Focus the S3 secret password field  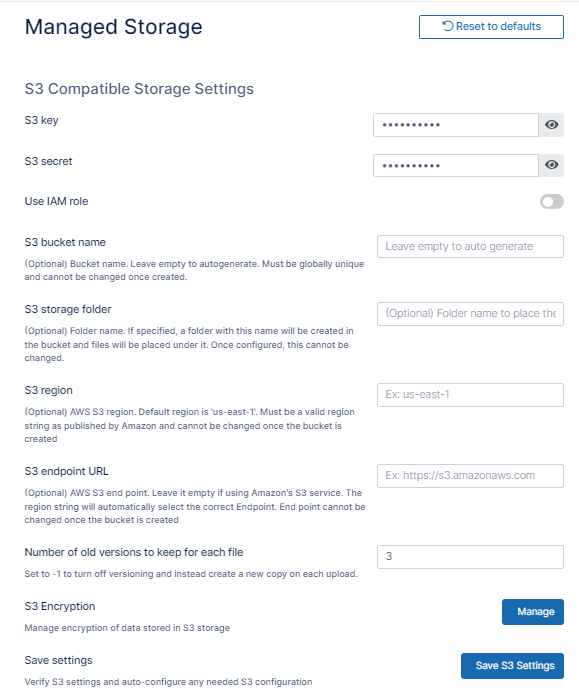(x=456, y=165)
